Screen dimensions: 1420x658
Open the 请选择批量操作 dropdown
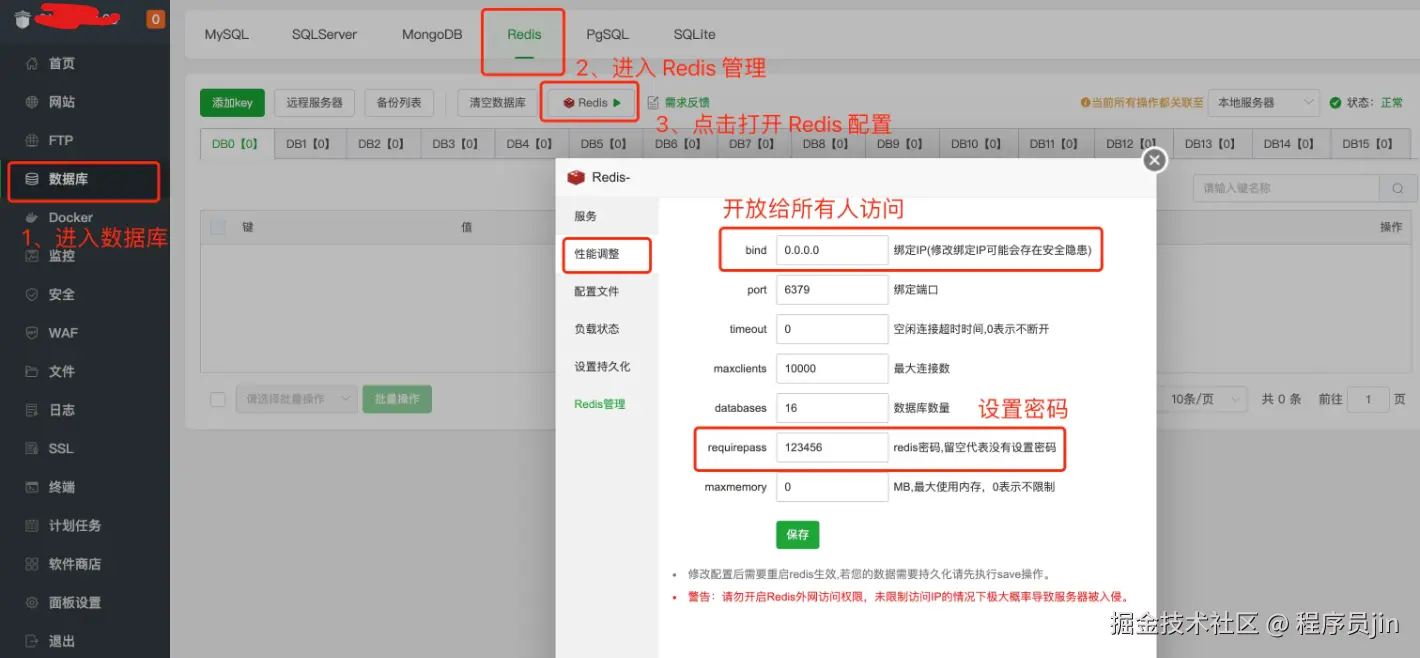296,399
